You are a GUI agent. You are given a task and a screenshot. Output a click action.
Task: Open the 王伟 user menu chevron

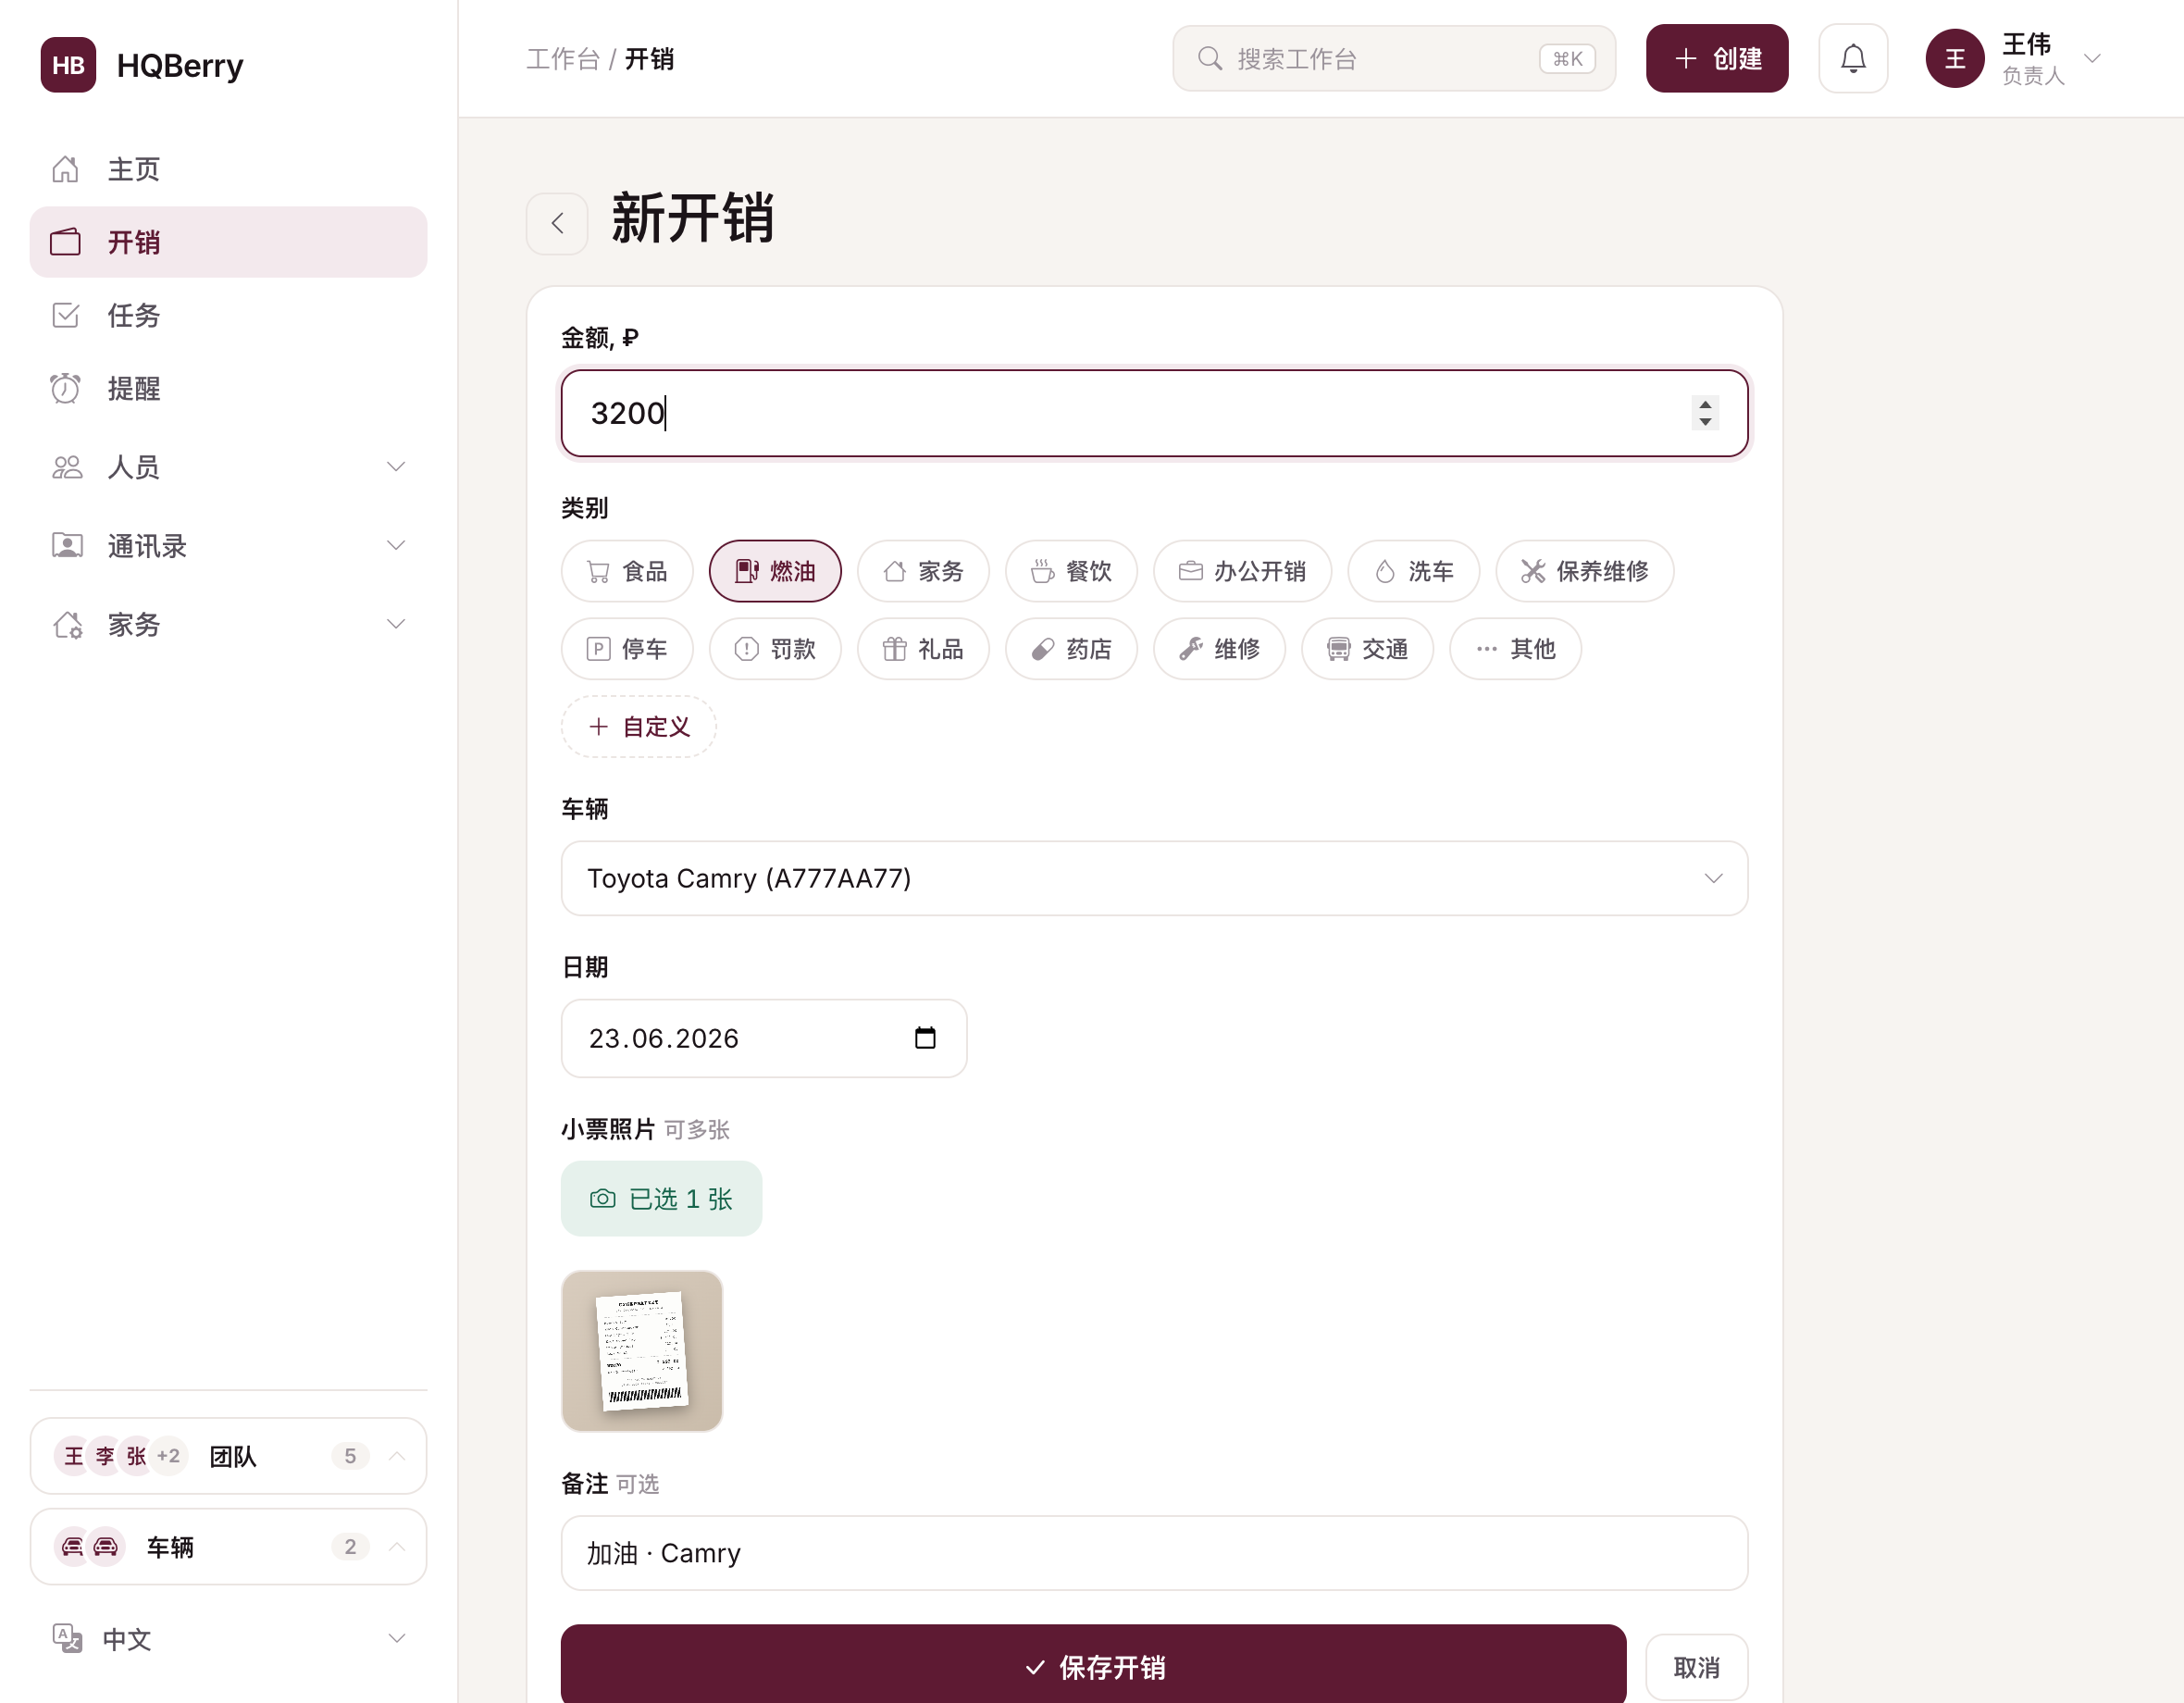(2092, 58)
